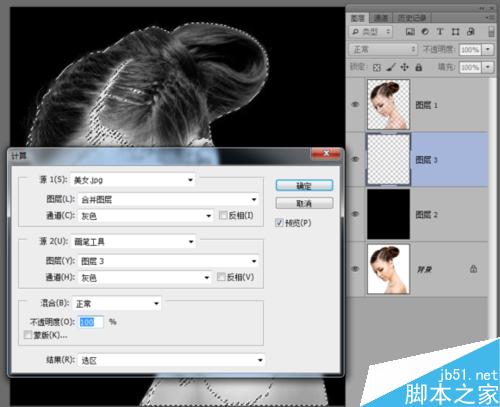Uncheck the 预览(P) preview checkbox
The image size is (500, 407).
pos(279,223)
